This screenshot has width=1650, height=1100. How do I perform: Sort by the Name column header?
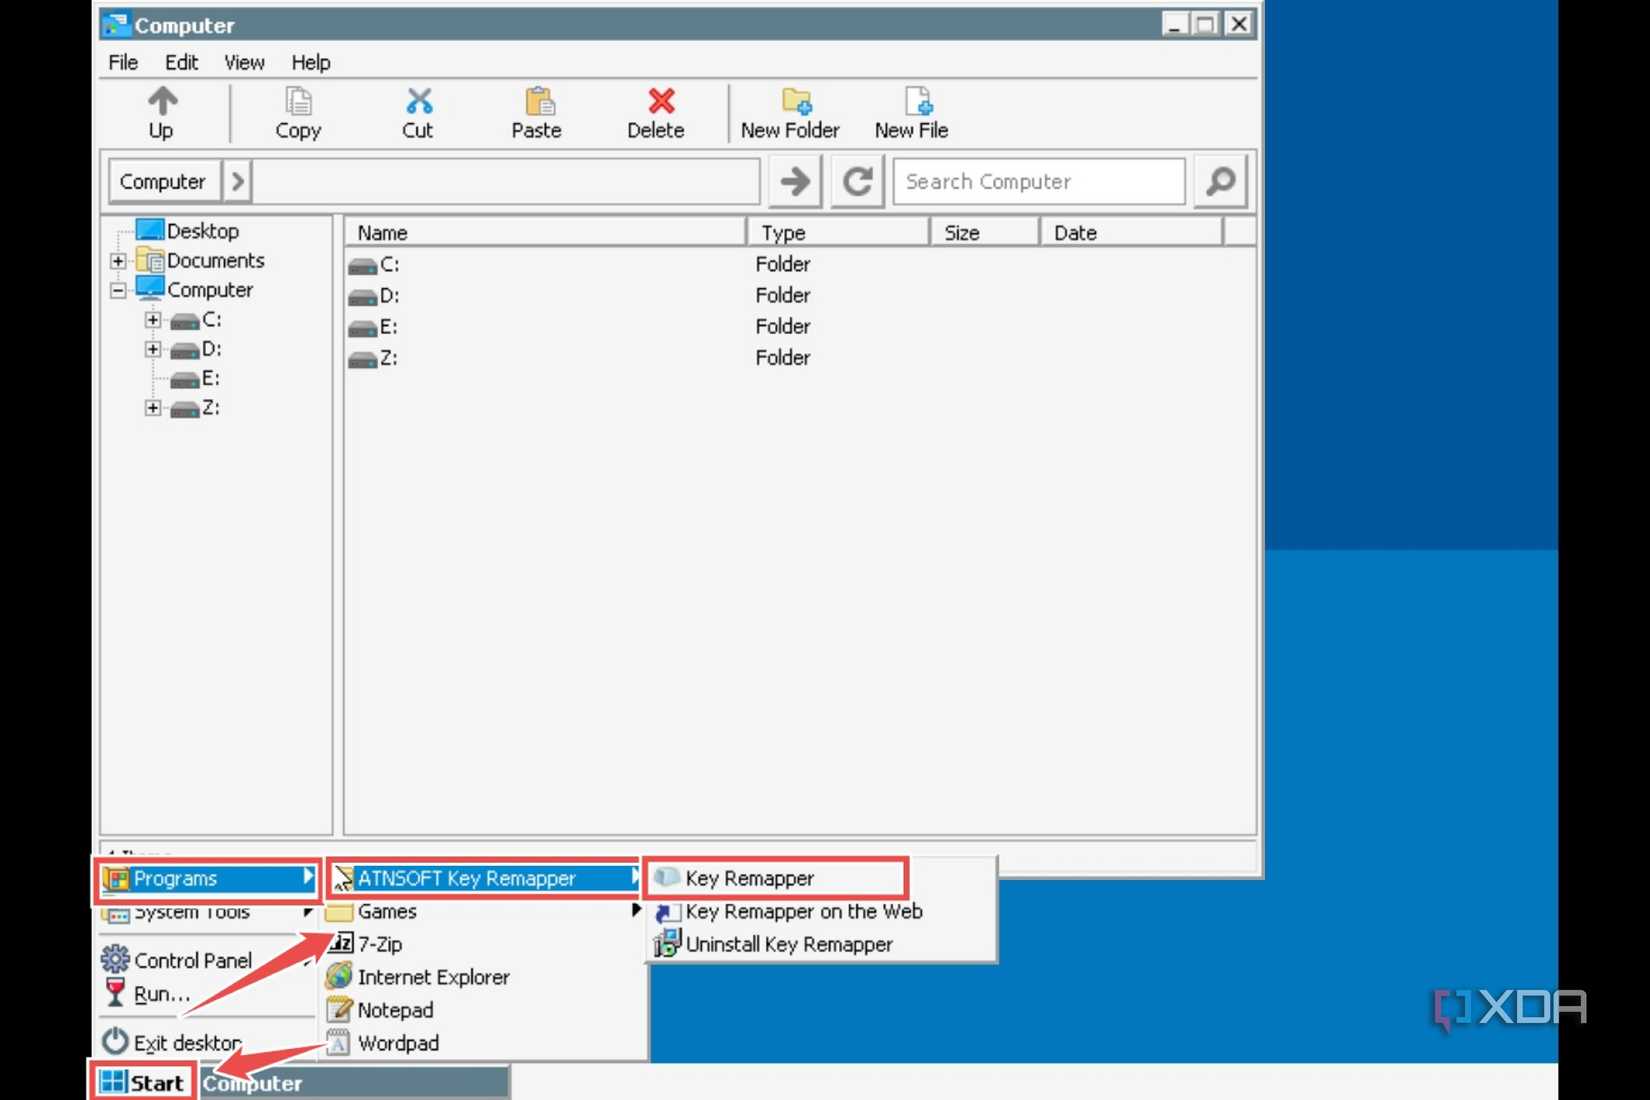coord(546,233)
